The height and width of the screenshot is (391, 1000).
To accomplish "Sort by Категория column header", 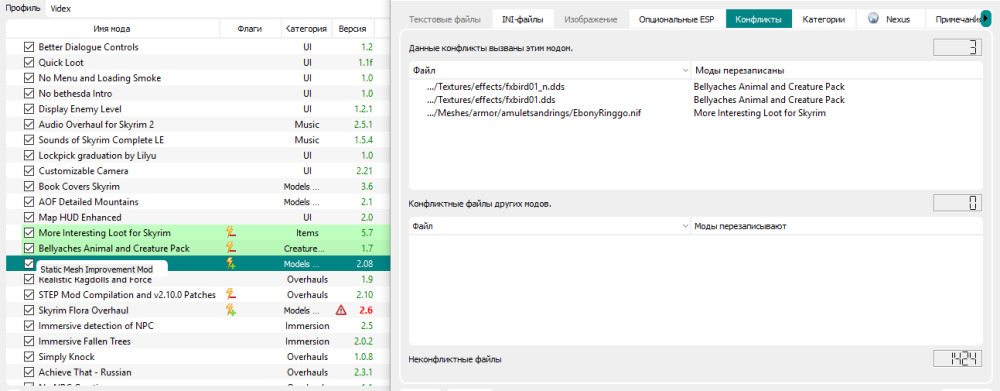I will [307, 29].
